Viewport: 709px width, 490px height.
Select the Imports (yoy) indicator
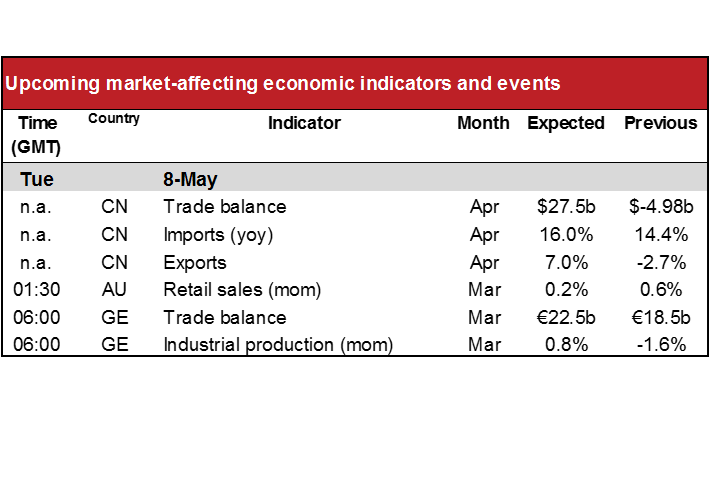coord(218,235)
